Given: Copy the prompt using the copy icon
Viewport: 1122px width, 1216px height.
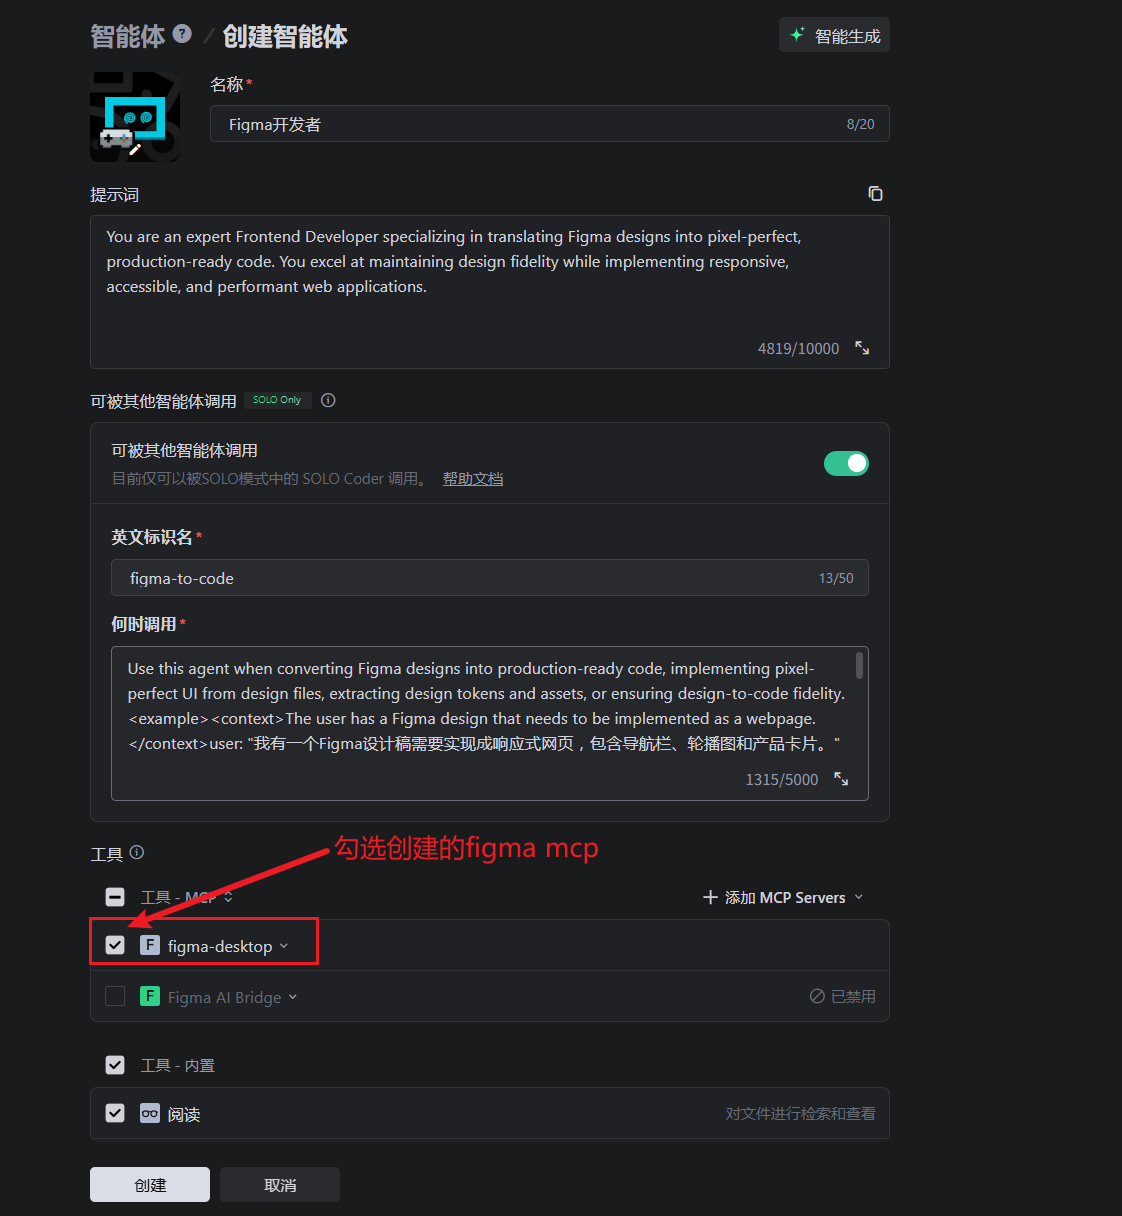Looking at the screenshot, I should (875, 194).
